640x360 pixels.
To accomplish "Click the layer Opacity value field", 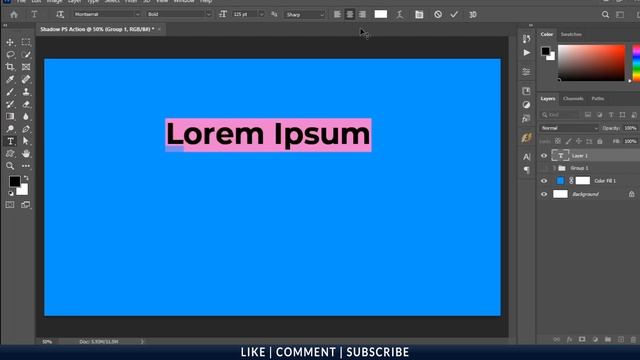I will point(630,128).
